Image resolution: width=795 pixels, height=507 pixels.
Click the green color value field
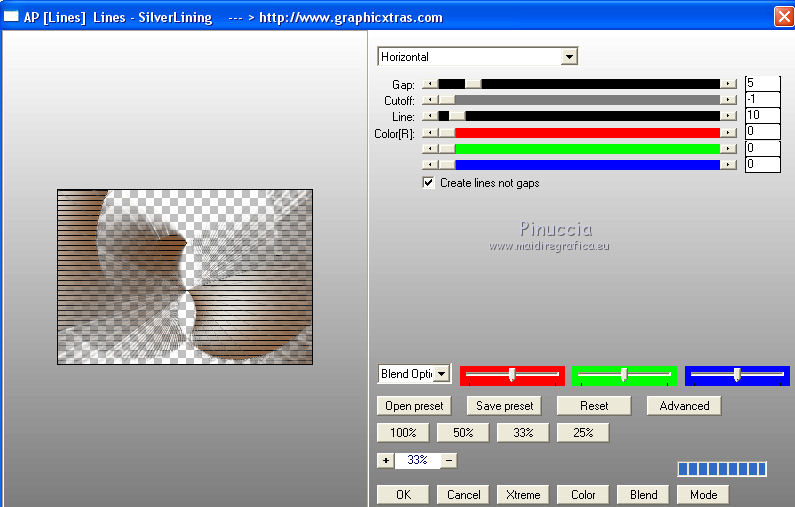(x=762, y=148)
